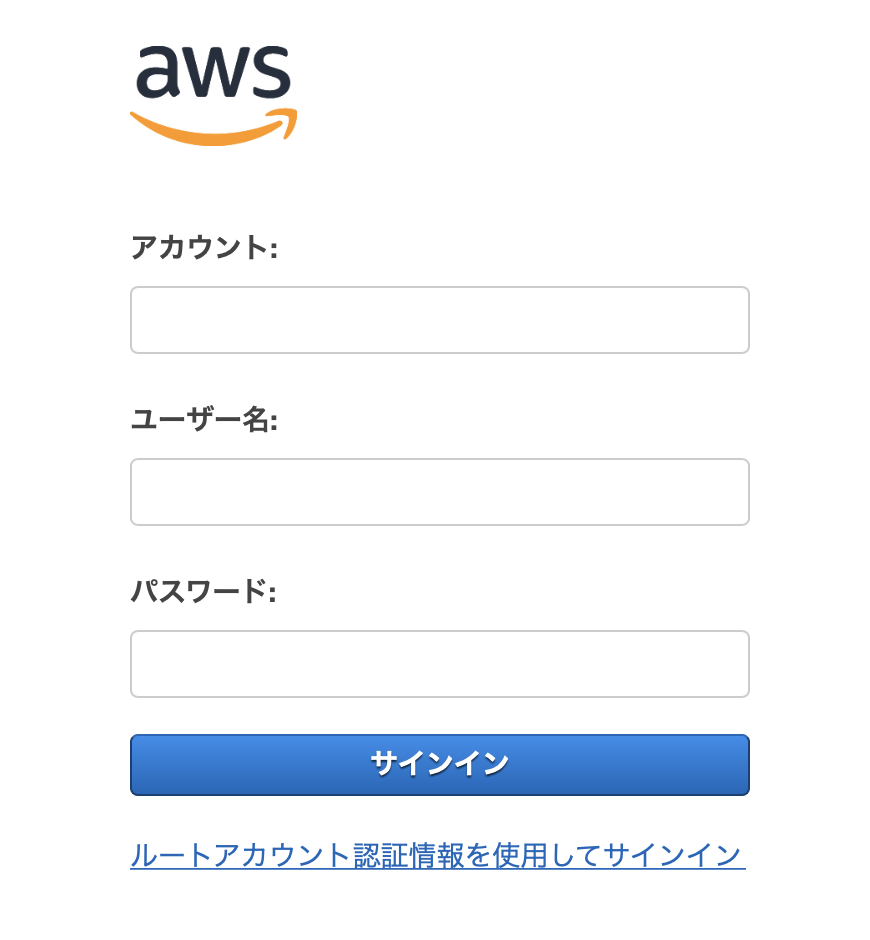
Task: Activate the blue sign-in button
Action: click(439, 764)
